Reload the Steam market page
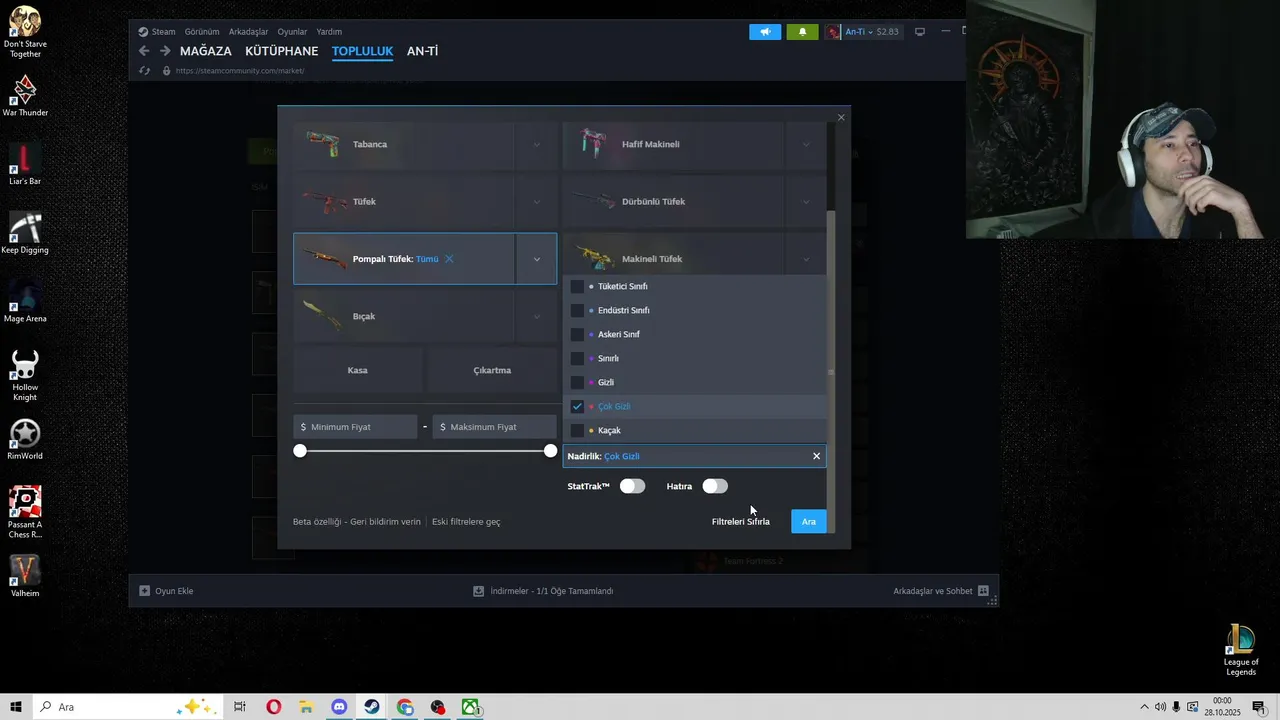Viewport: 1280px width, 720px height. pos(144,71)
